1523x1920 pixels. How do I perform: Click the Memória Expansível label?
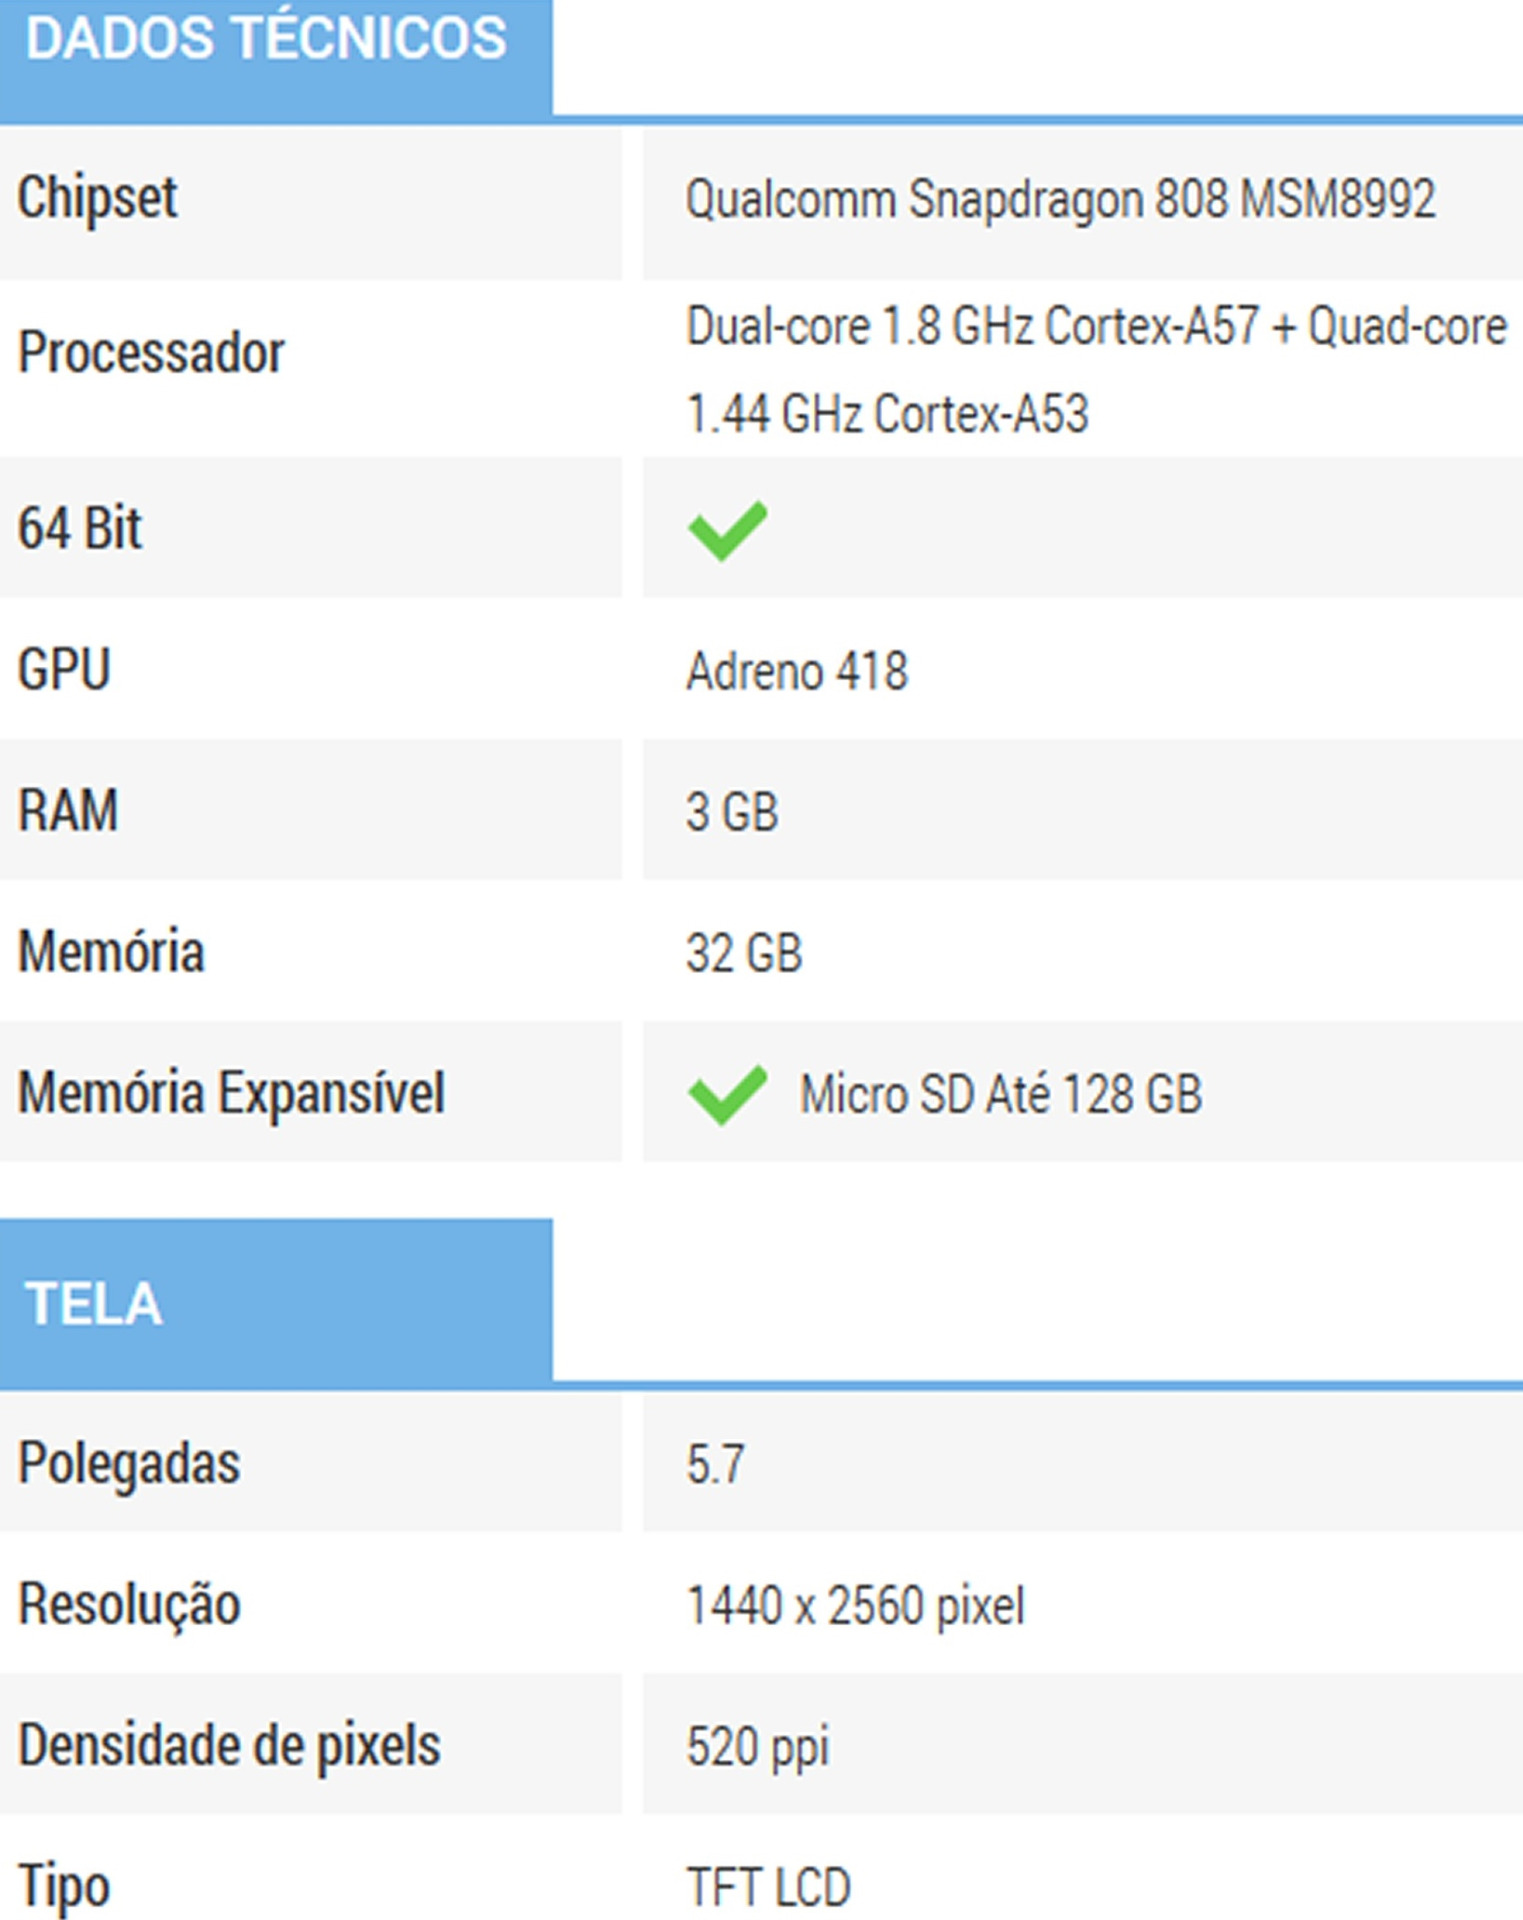(x=231, y=1093)
